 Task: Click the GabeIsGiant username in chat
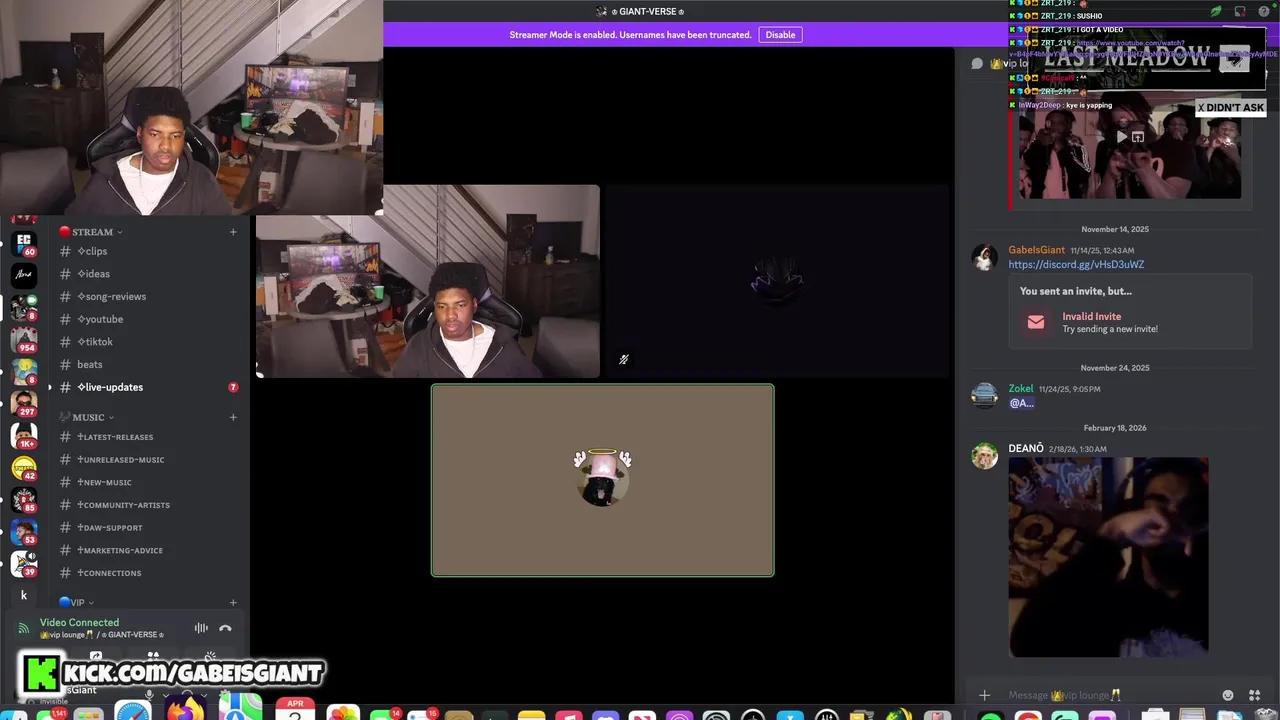tap(1036, 250)
